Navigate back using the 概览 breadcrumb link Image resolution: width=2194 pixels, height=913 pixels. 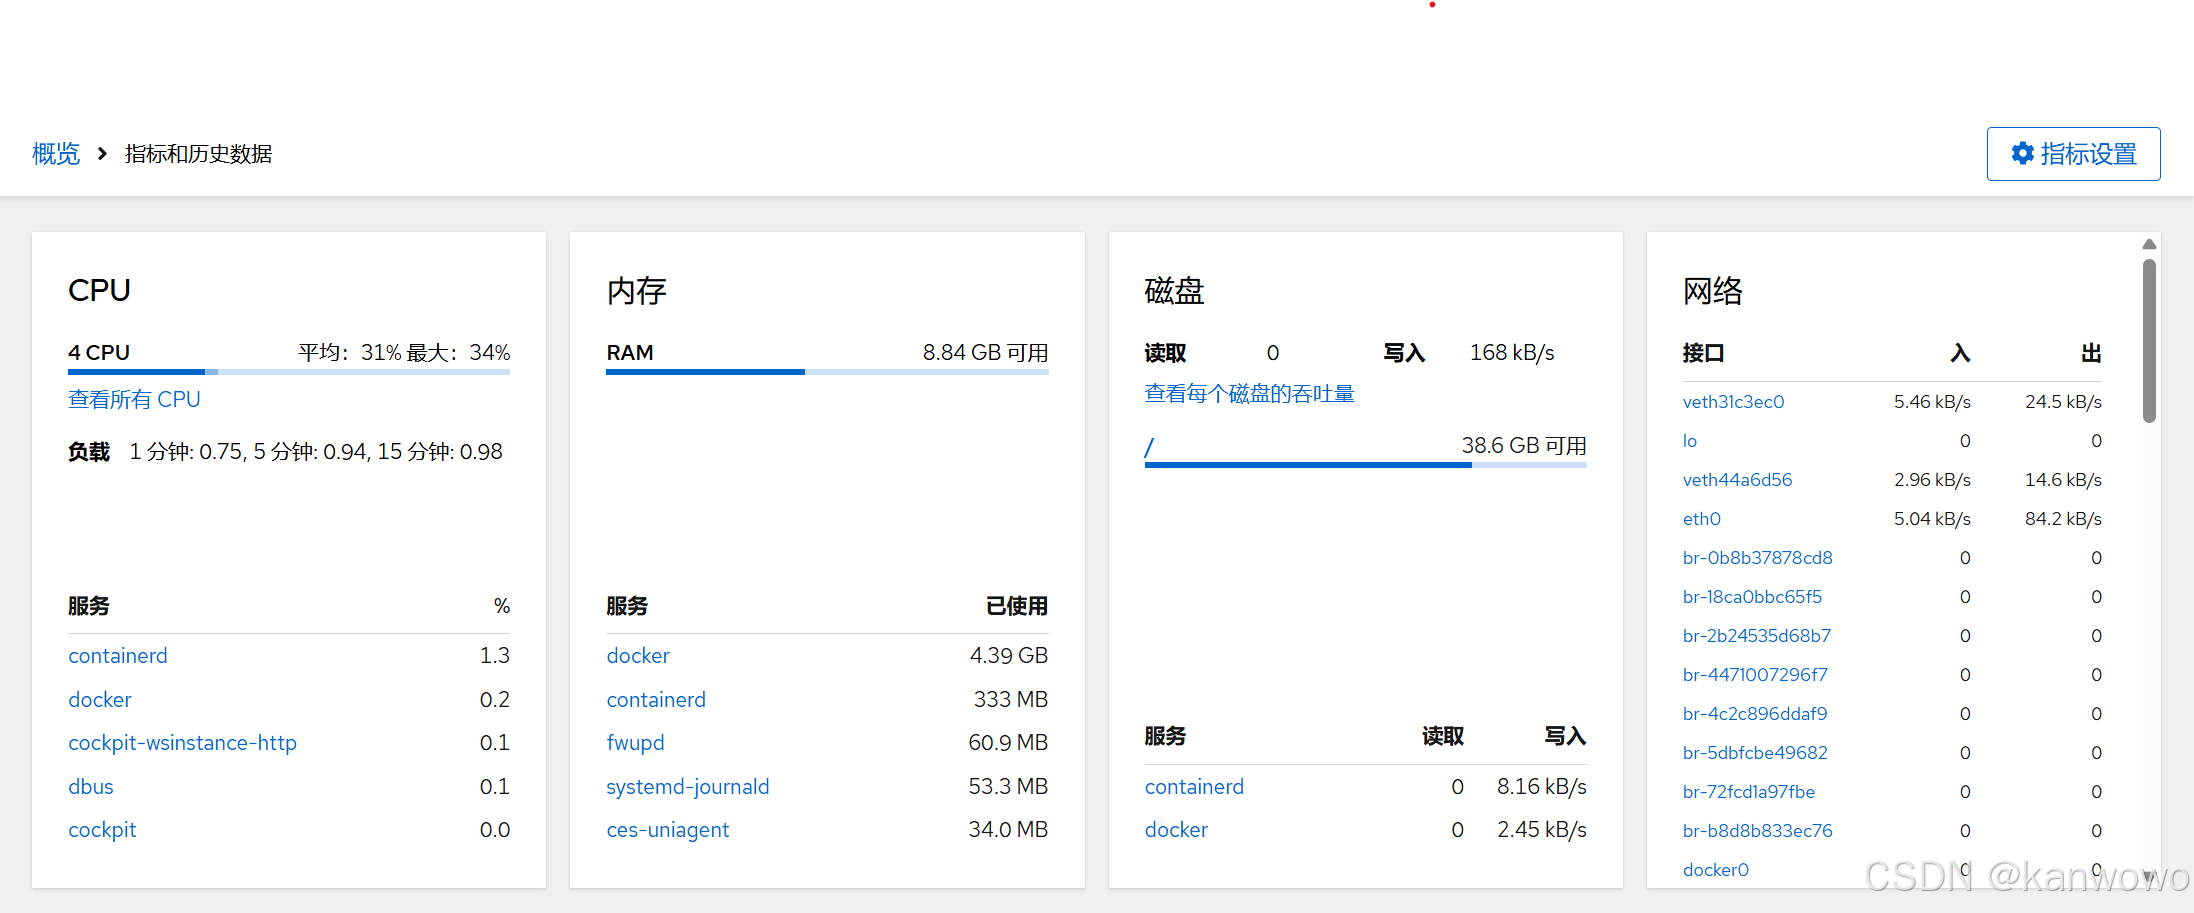tap(55, 153)
